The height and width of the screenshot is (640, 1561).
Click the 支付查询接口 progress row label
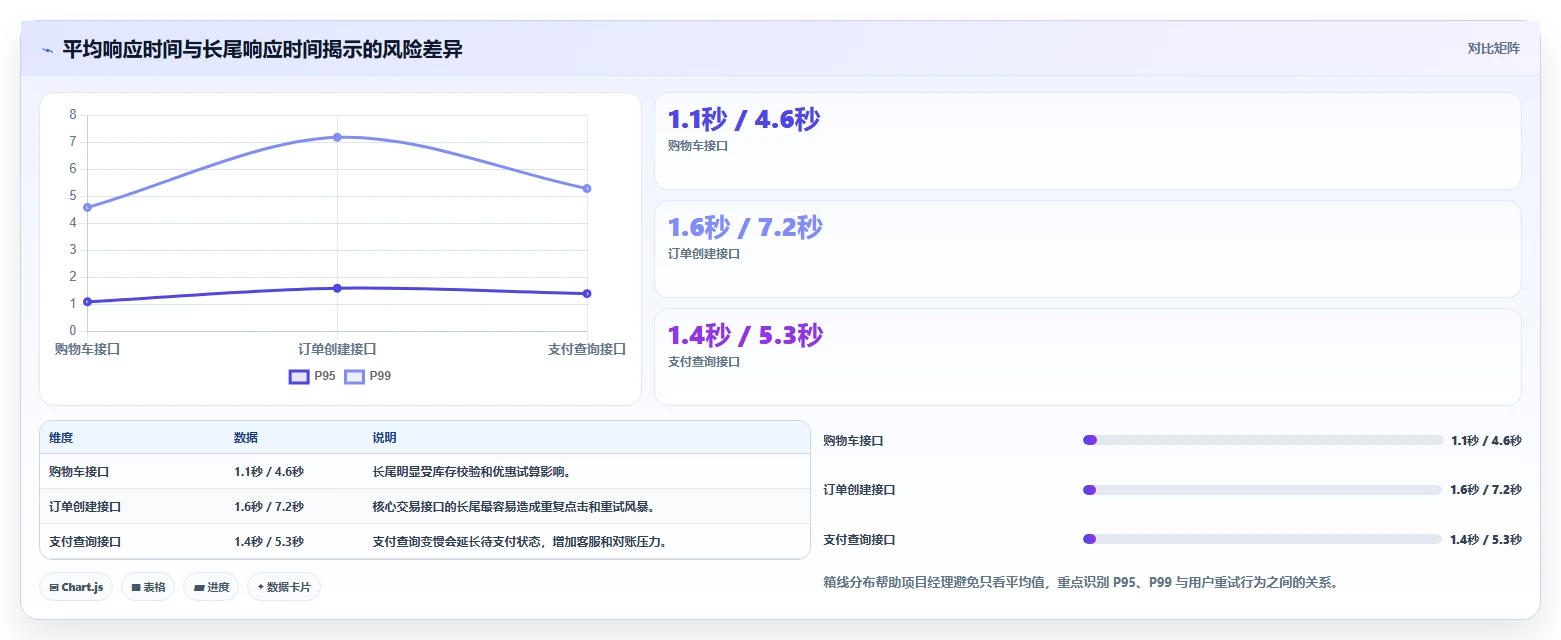coord(859,540)
